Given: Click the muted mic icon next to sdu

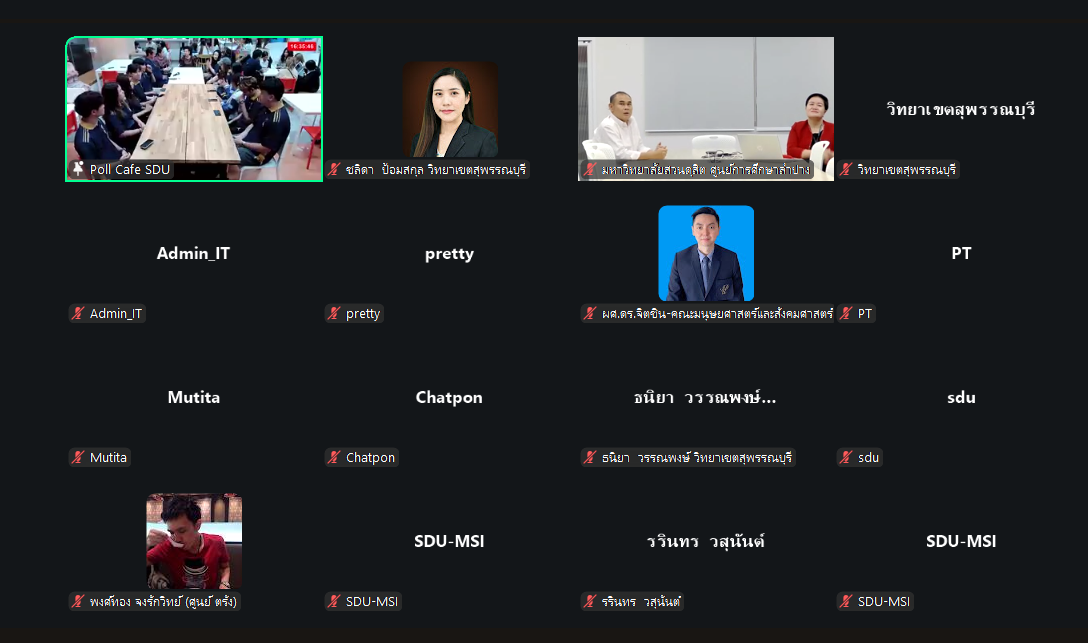Looking at the screenshot, I should (x=846, y=457).
